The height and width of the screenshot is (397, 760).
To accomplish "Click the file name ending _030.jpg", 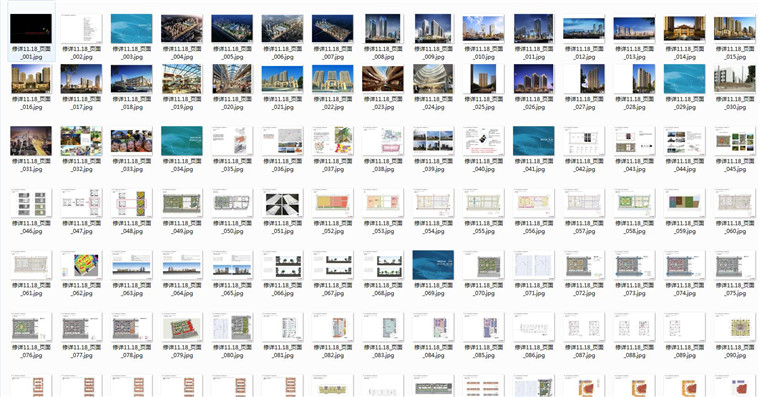I will point(735,103).
